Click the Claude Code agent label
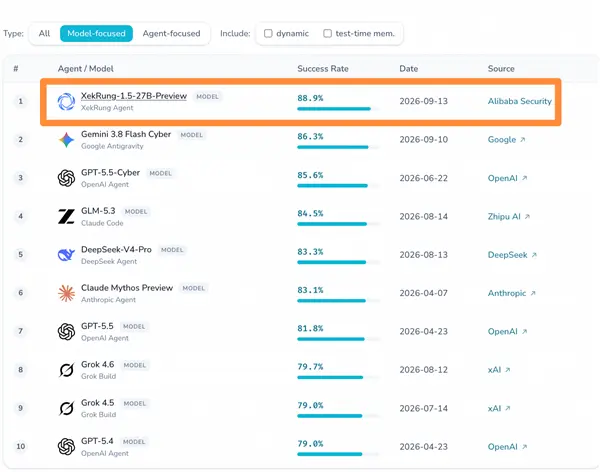Image resolution: width=600 pixels, height=472 pixels. click(x=102, y=223)
